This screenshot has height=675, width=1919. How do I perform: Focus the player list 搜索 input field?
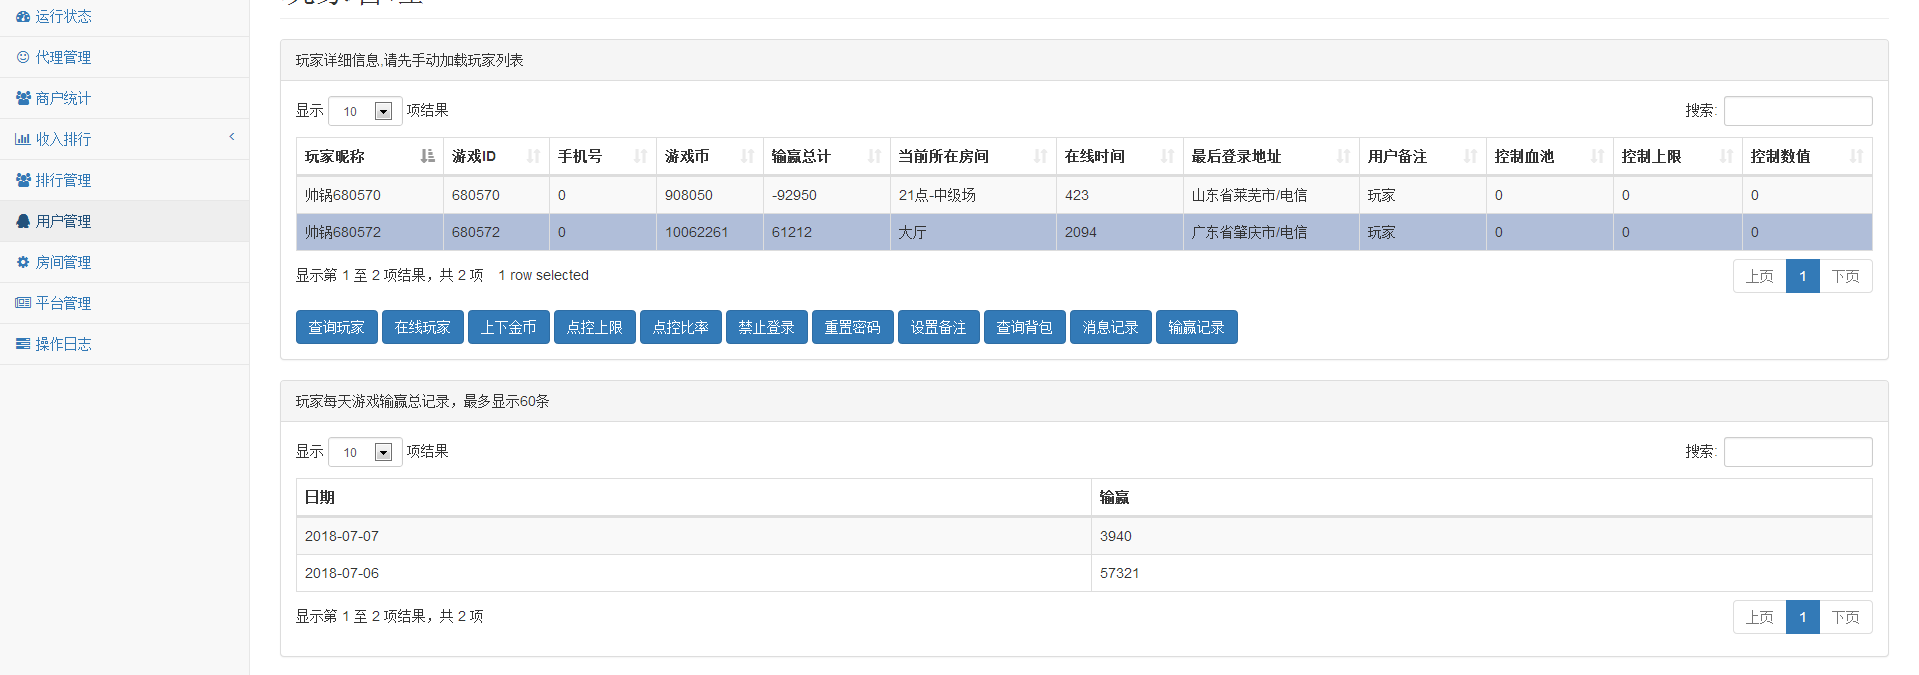coord(1797,111)
